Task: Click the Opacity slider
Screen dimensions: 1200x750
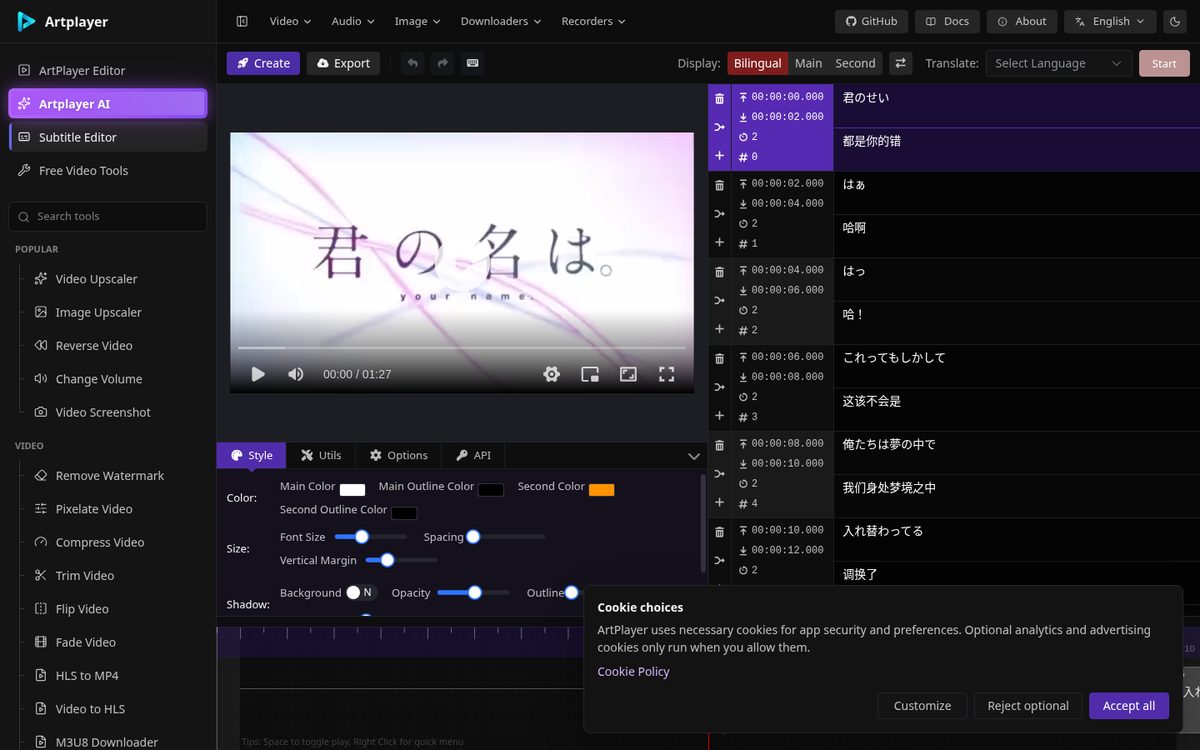Action: (x=473, y=592)
